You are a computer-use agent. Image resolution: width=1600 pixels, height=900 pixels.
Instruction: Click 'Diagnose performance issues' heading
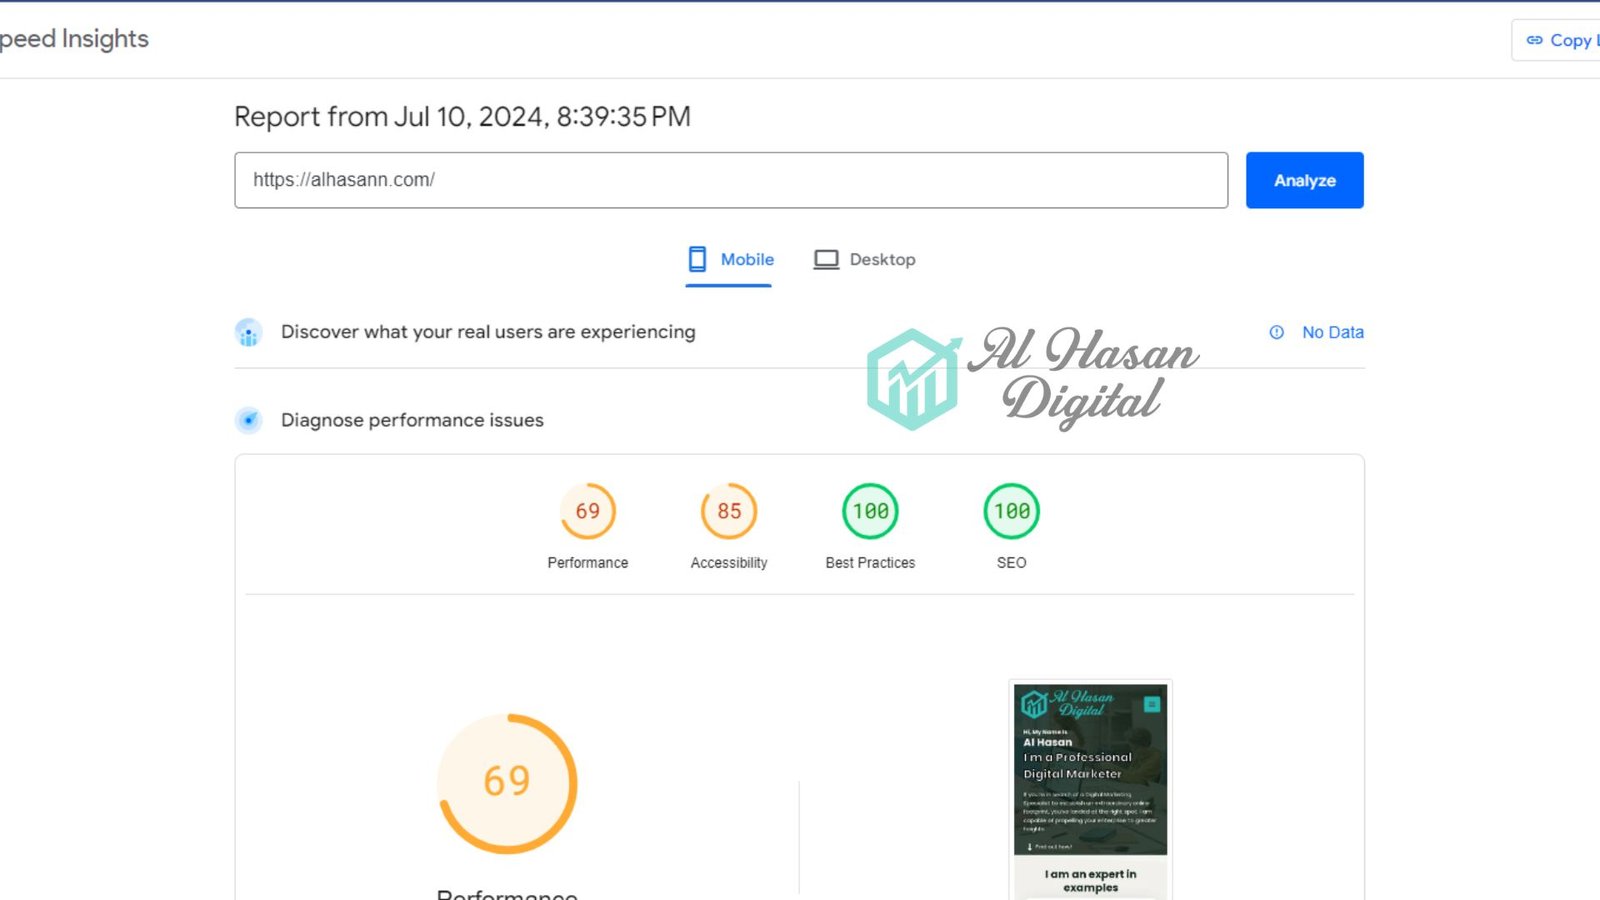click(x=412, y=420)
